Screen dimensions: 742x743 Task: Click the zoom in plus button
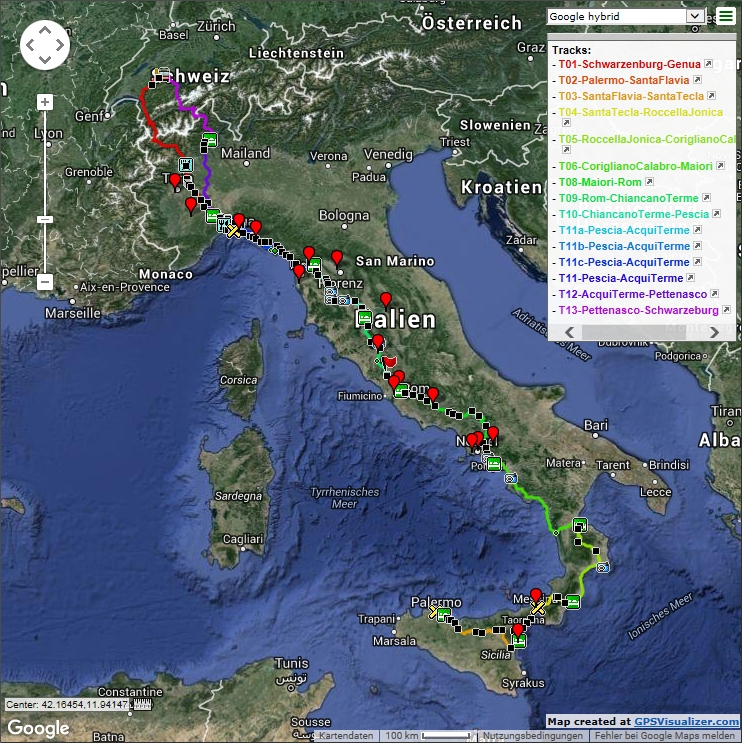tap(45, 102)
